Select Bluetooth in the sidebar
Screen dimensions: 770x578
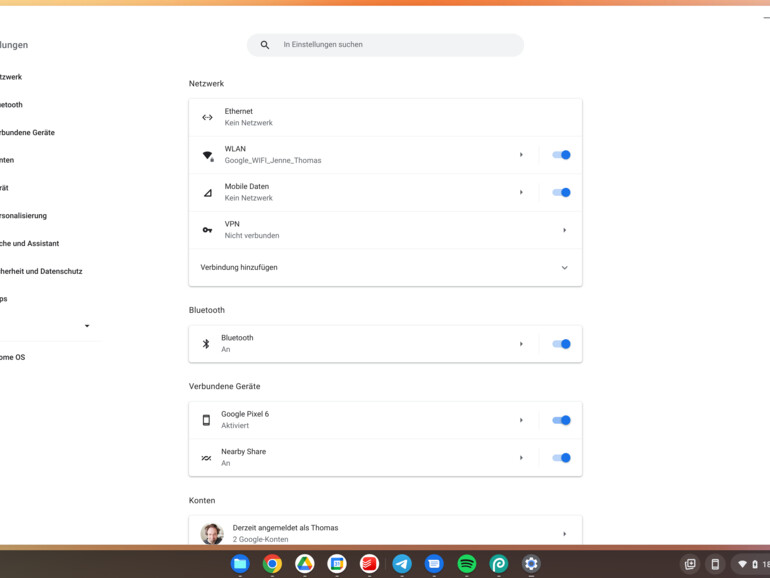click(x=11, y=105)
